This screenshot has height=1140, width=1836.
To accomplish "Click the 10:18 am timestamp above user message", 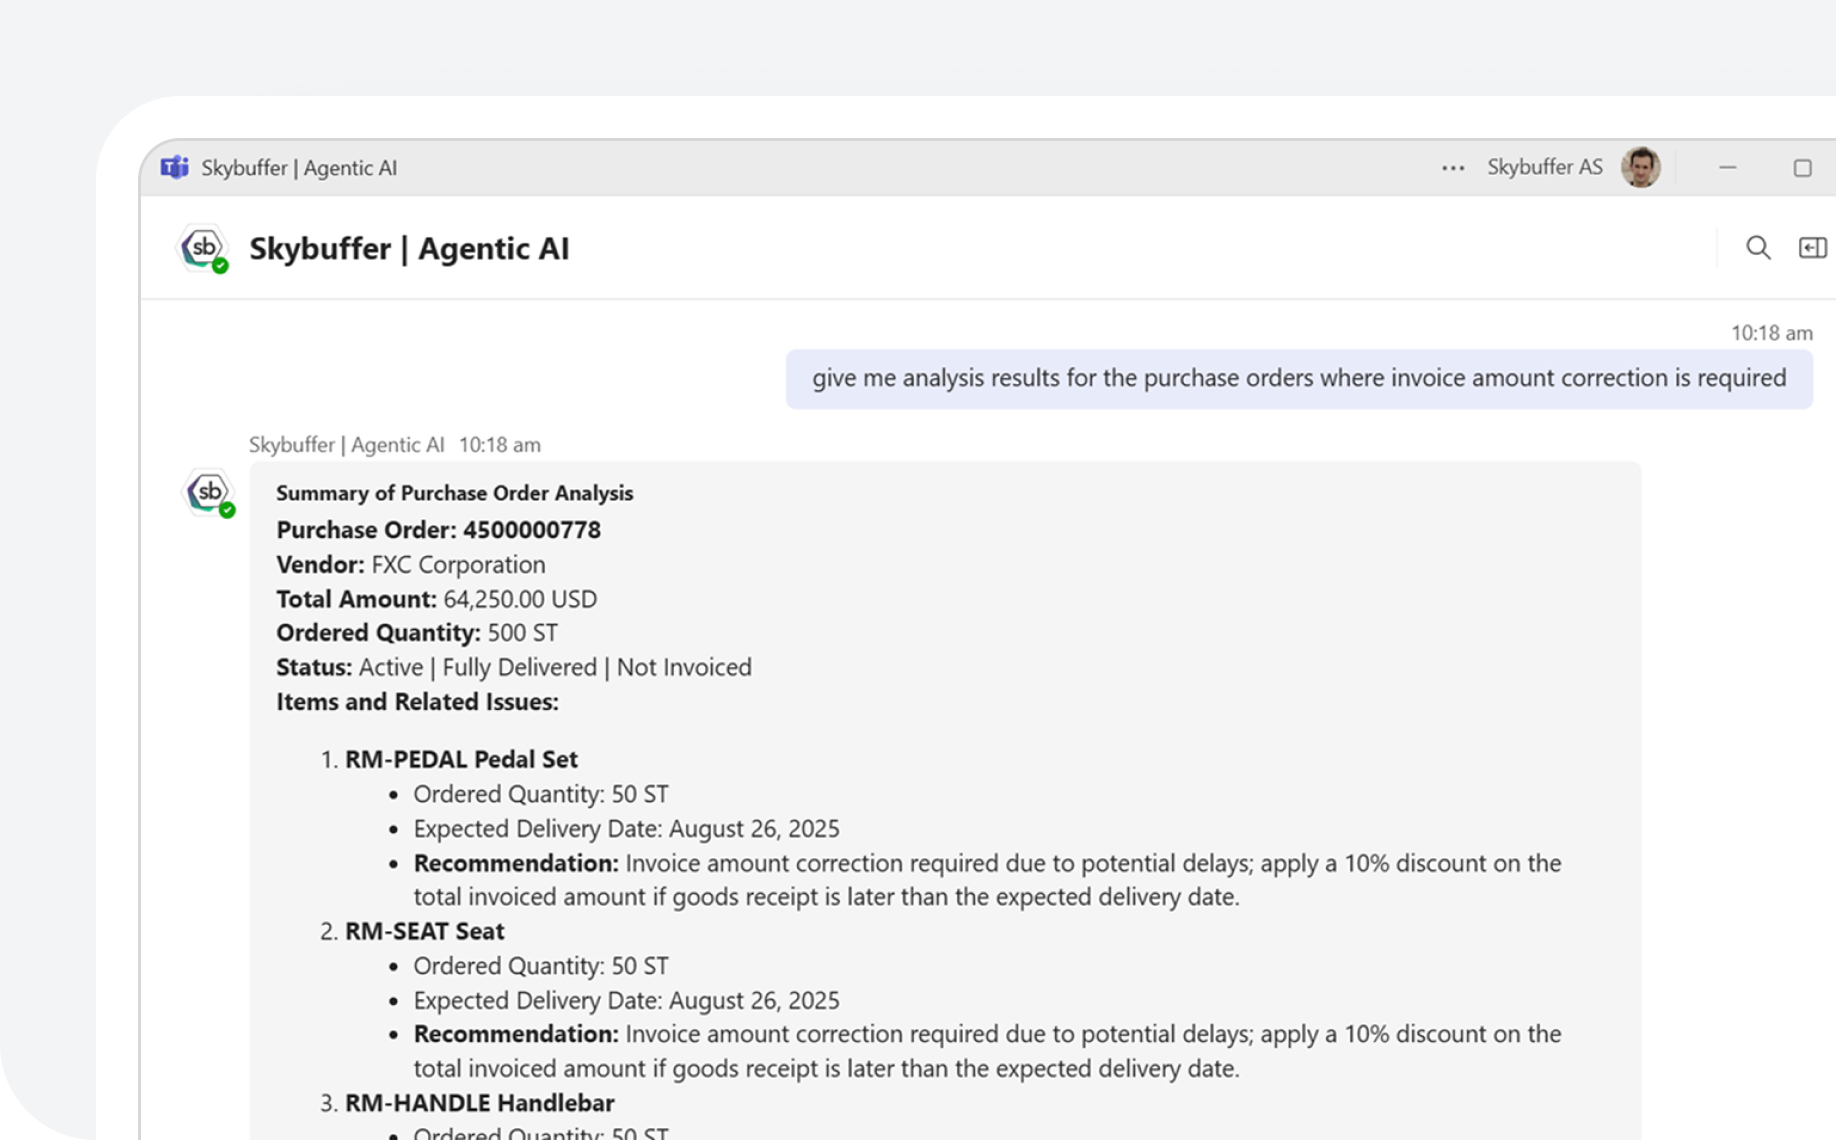I will [1771, 333].
